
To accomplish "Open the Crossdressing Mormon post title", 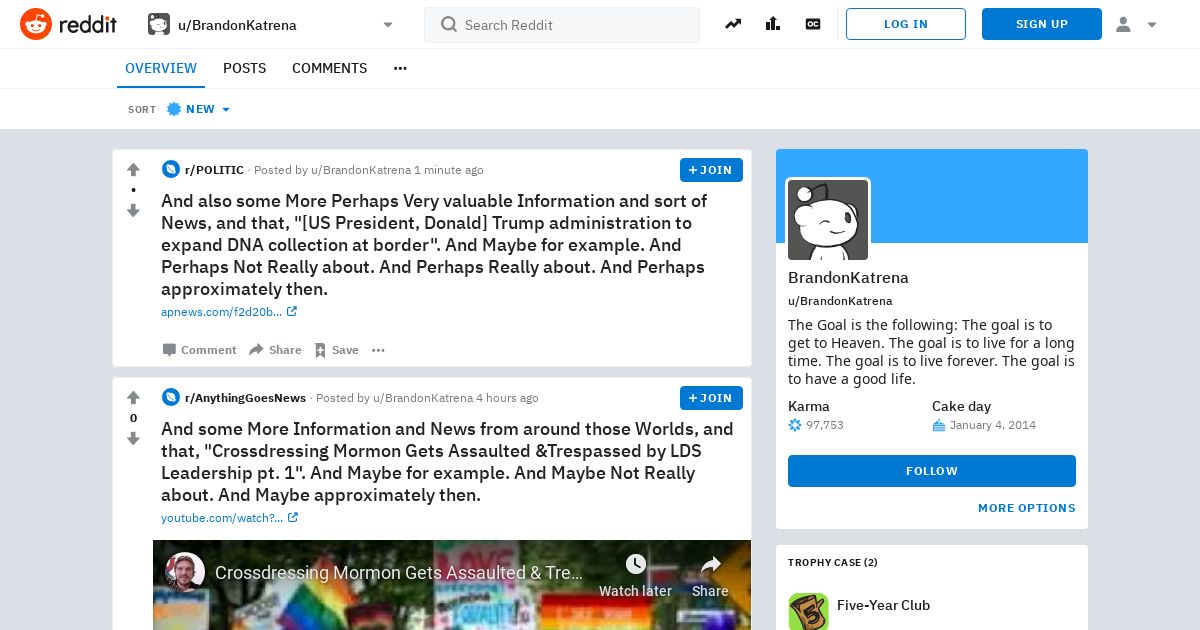I will coord(447,462).
